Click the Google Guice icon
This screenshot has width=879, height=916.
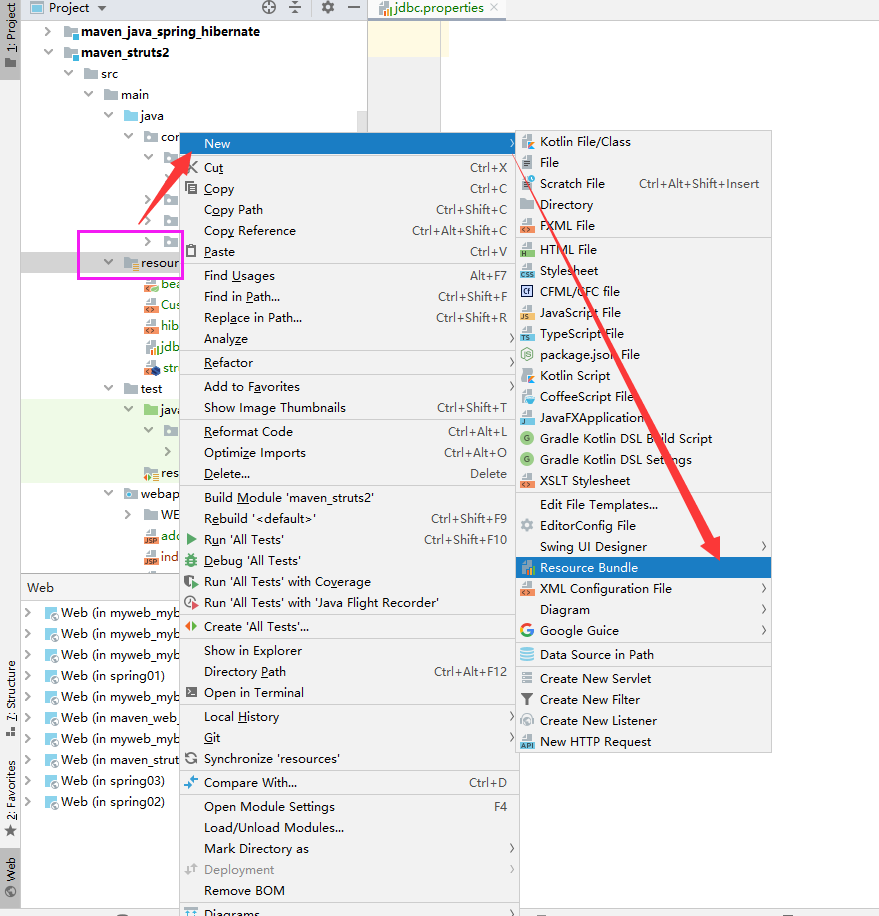(527, 631)
